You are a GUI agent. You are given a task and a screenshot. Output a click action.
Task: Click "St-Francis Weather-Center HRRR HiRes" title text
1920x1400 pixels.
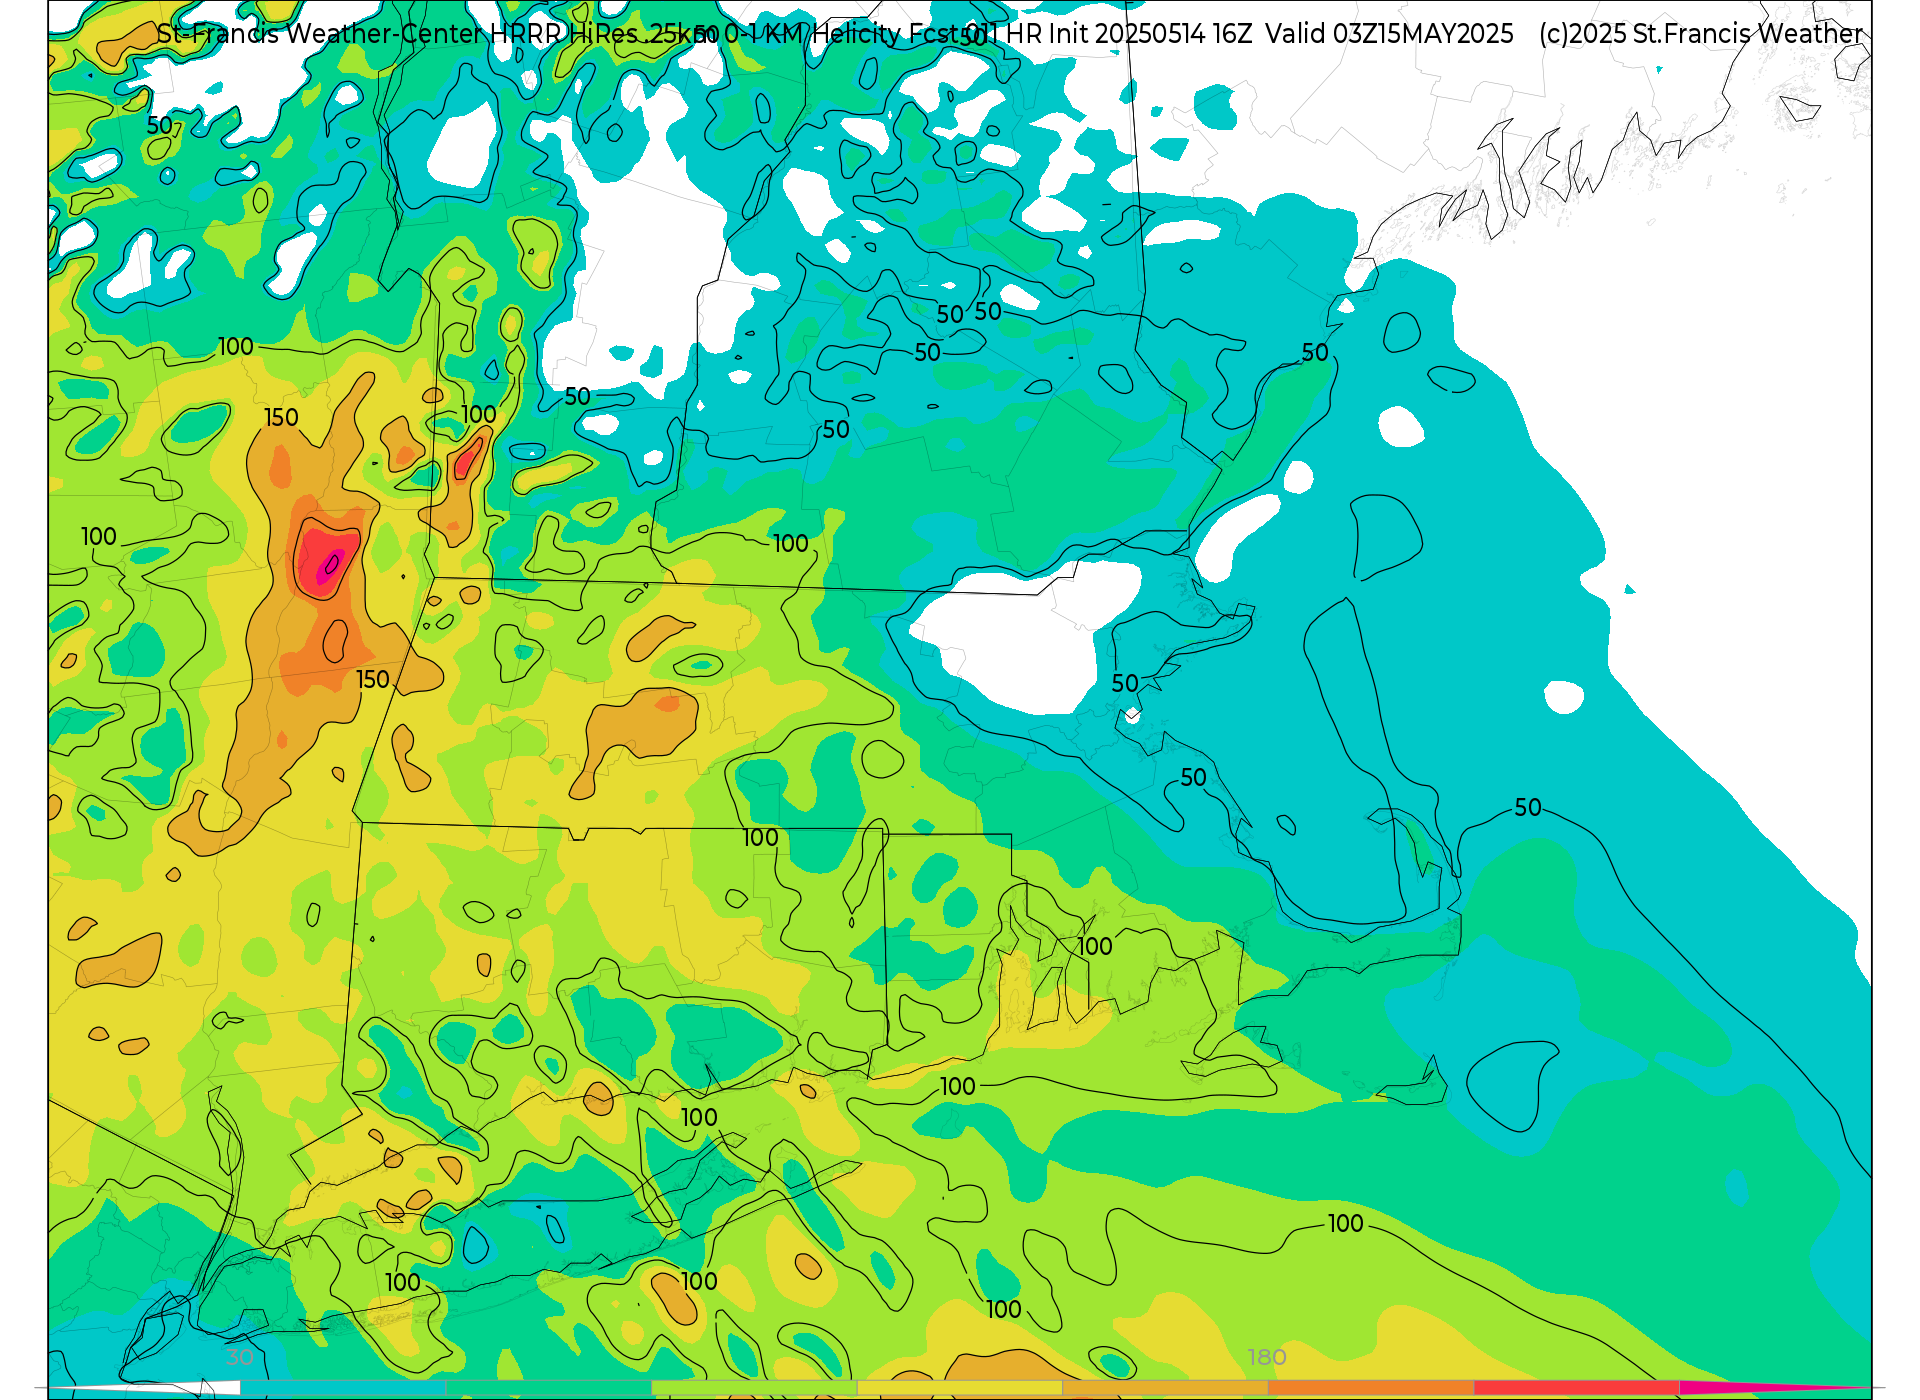398,34
